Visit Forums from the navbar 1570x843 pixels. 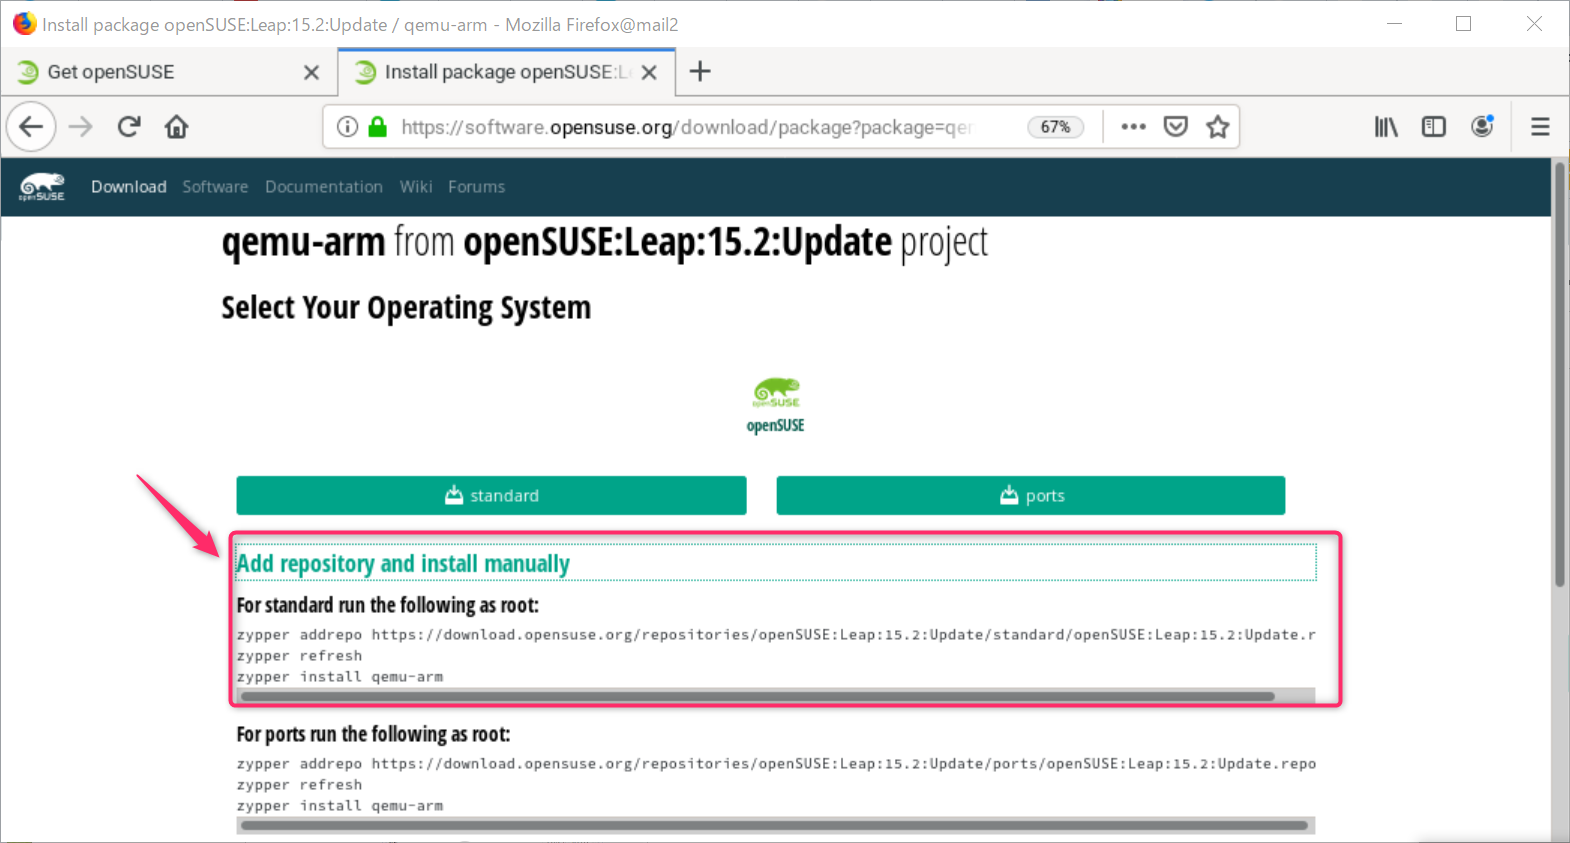[x=476, y=187]
